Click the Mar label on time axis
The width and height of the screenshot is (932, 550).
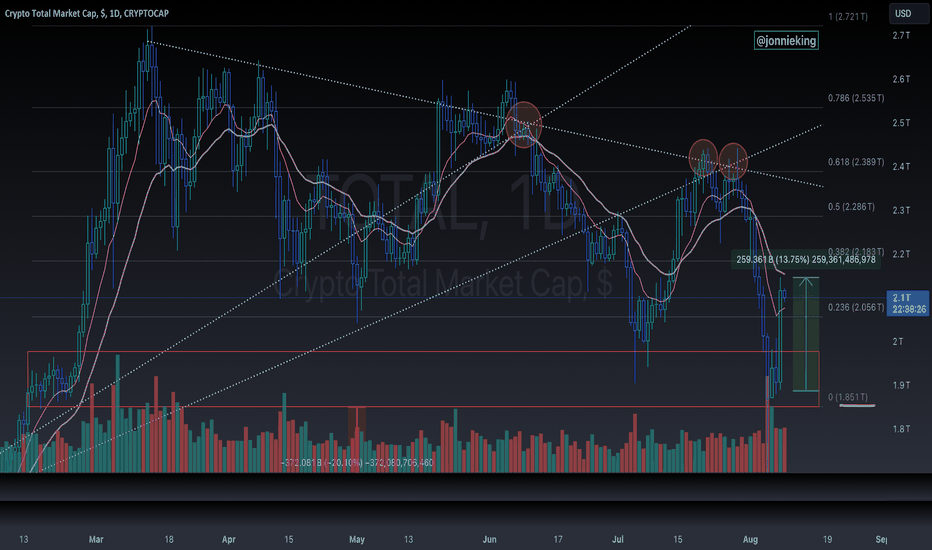(x=96, y=539)
